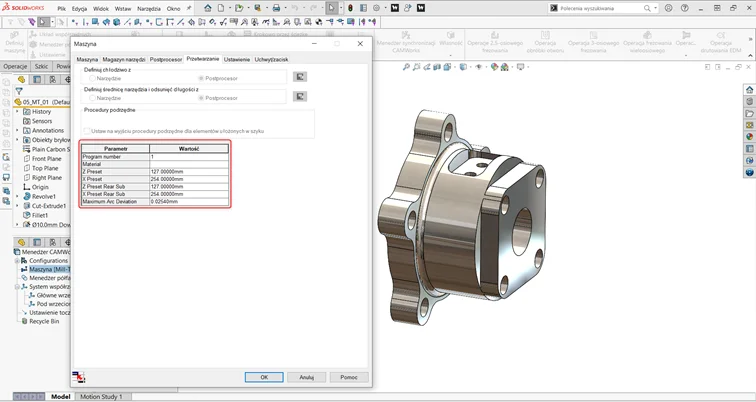This screenshot has width=756, height=402.
Task: Click the Section View icon in the view toolbar
Action: tap(437, 67)
